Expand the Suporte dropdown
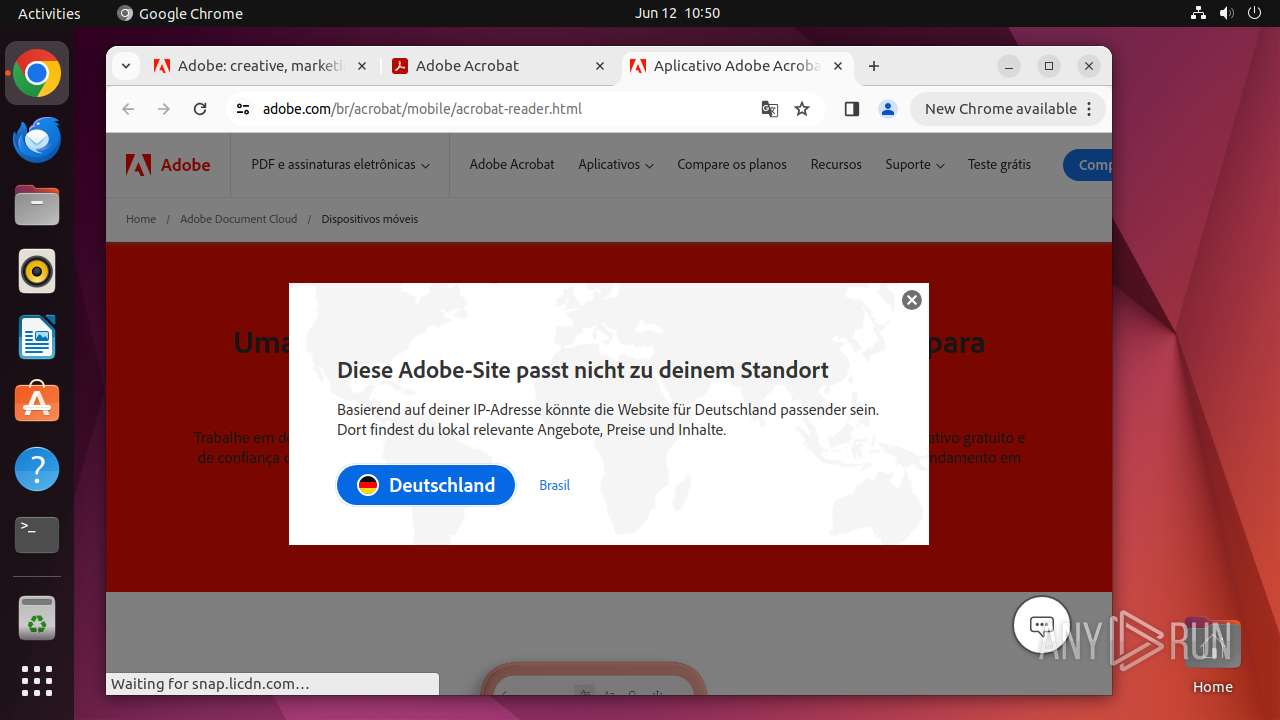Viewport: 1280px width, 720px height. (915, 165)
